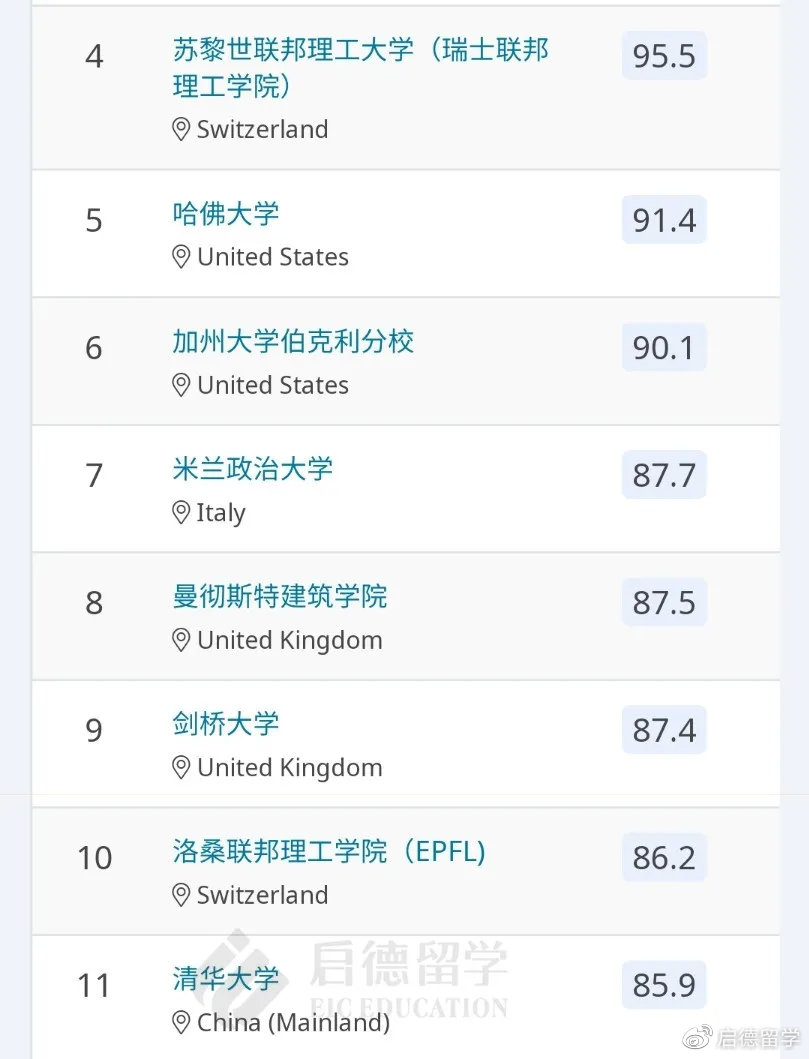This screenshot has width=809, height=1059.
Task: Click the 91.4 score badge
Action: tap(664, 220)
